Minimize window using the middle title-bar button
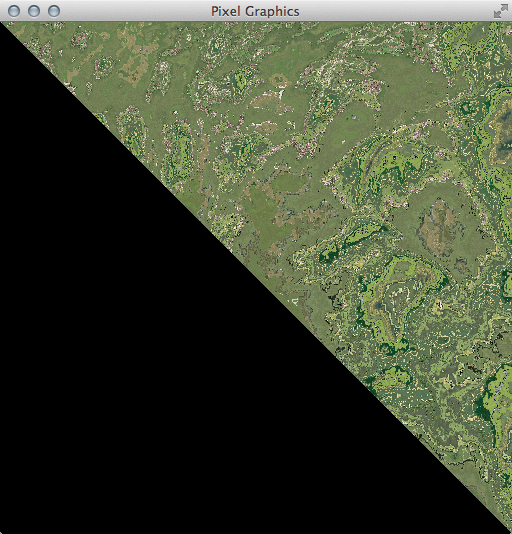The image size is (512, 534). tap(34, 11)
